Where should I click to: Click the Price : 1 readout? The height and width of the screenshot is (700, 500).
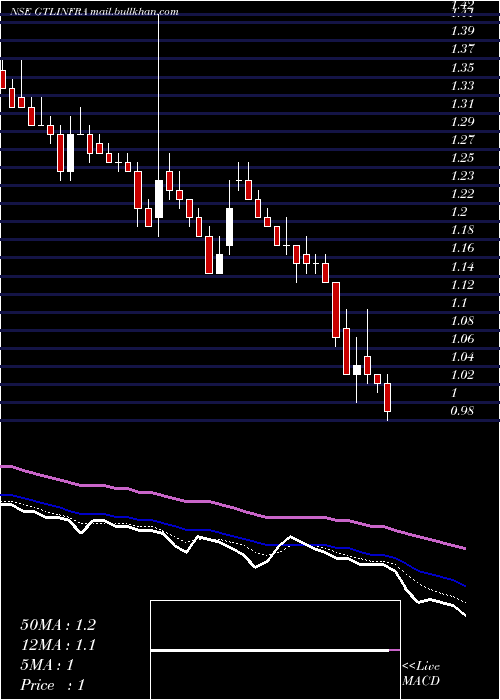[52, 685]
